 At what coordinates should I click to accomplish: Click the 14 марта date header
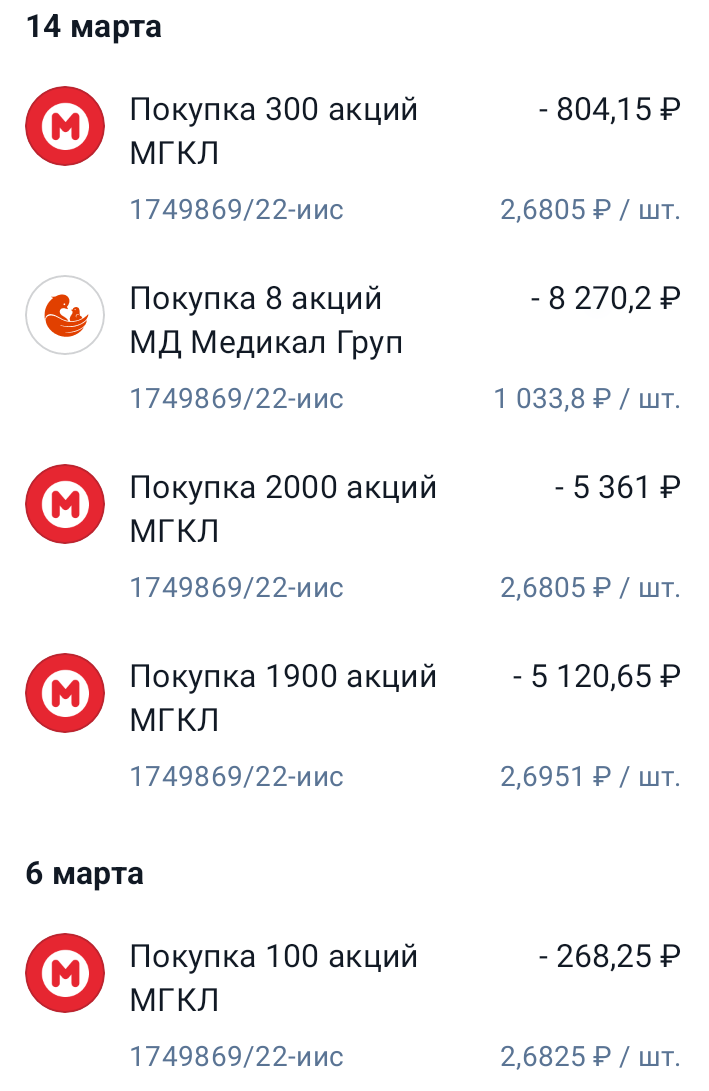(x=95, y=27)
